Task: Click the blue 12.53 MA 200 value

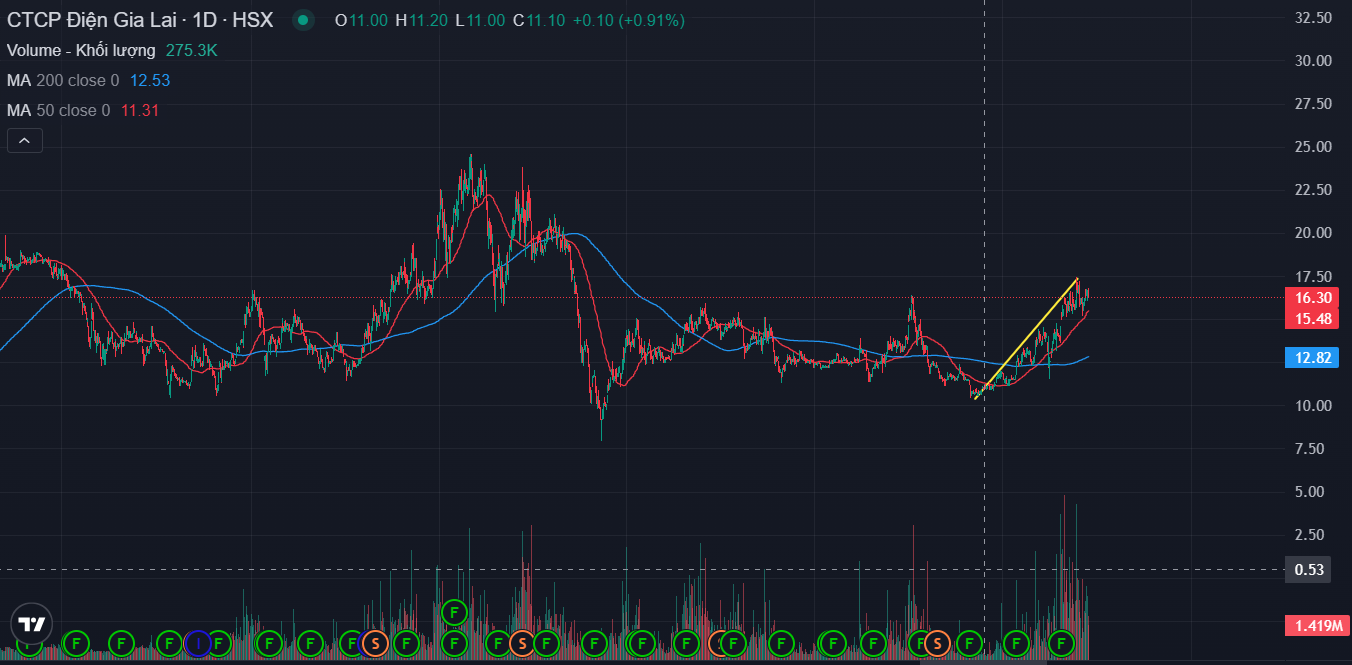Action: click(x=150, y=80)
